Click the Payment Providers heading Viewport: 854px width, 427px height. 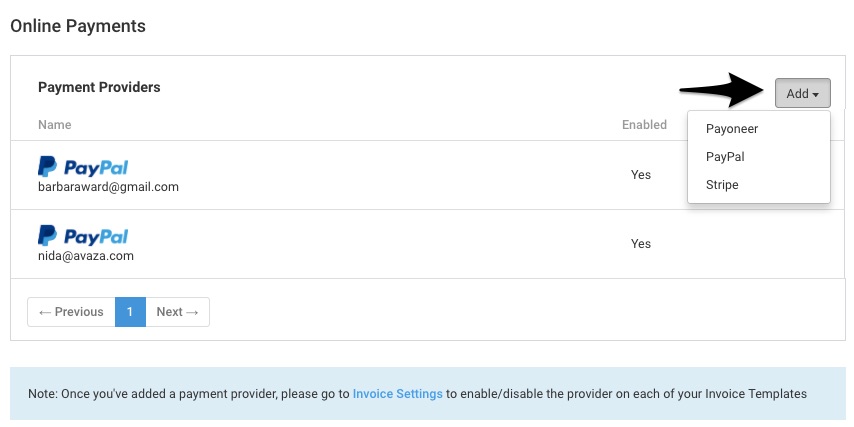coord(99,87)
